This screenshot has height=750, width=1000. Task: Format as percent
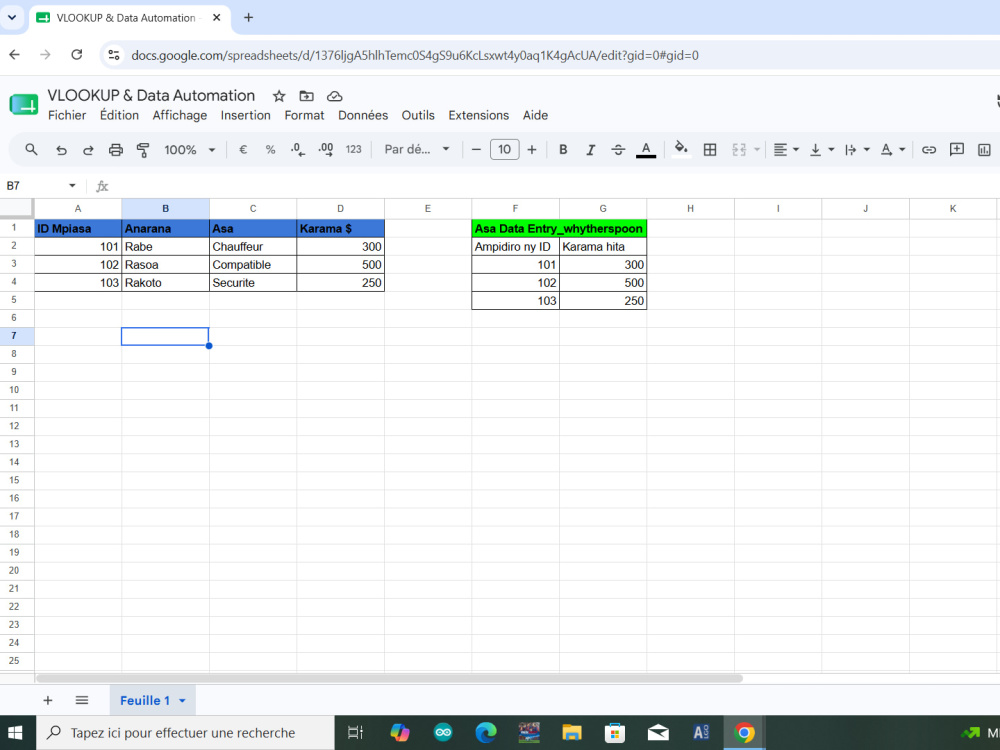pyautogui.click(x=270, y=150)
